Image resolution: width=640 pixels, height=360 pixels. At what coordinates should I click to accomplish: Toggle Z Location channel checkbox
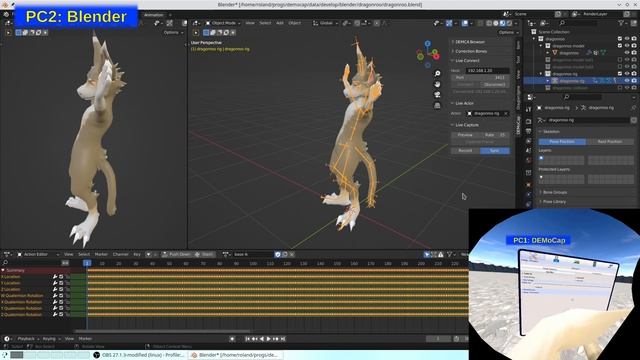pos(61,289)
